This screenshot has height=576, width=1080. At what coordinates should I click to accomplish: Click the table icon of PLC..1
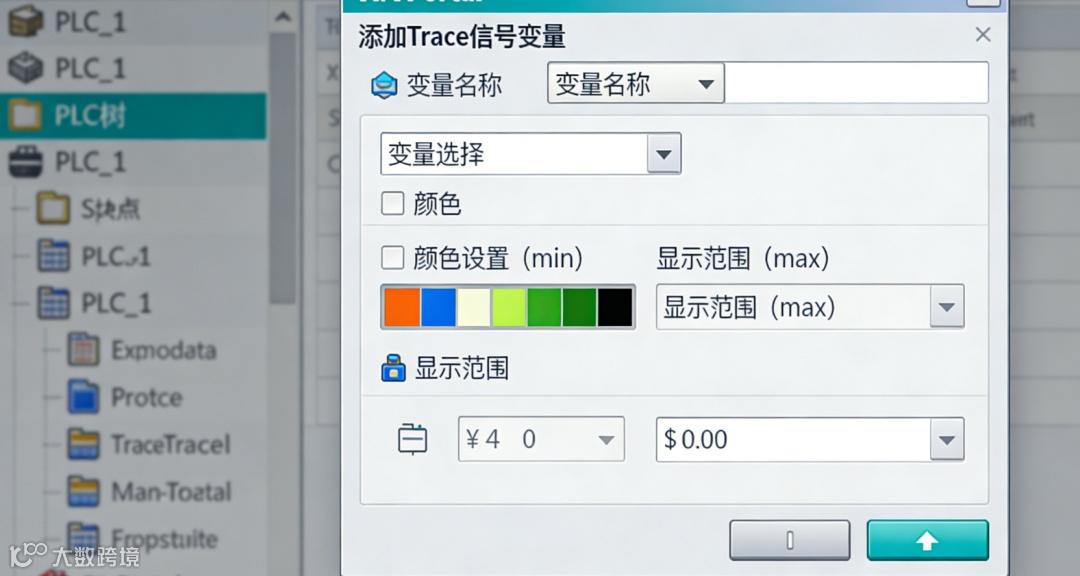point(53,256)
